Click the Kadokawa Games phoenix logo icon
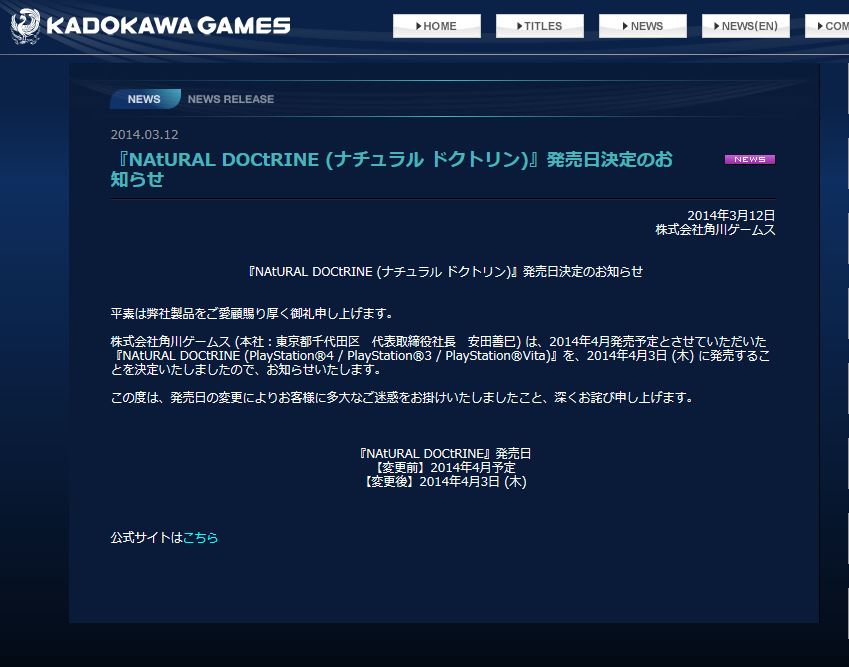 pos(25,25)
